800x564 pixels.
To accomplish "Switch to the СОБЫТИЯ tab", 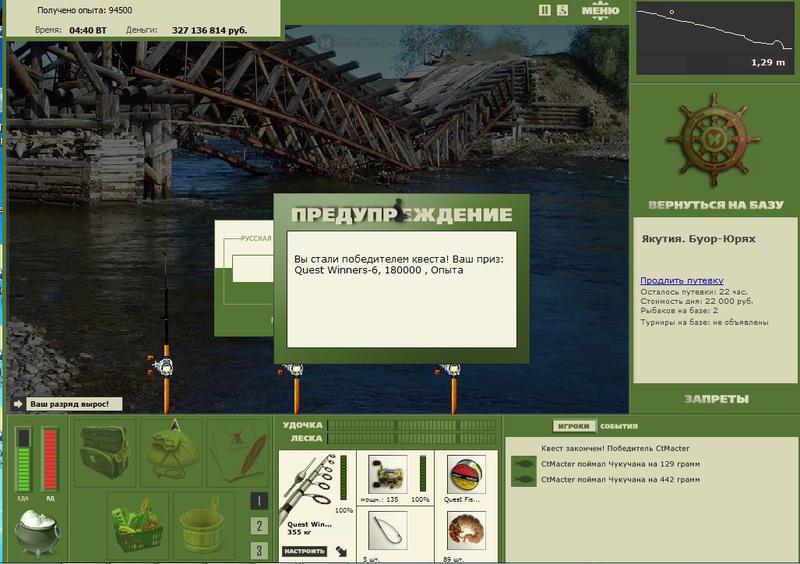I will click(x=618, y=426).
